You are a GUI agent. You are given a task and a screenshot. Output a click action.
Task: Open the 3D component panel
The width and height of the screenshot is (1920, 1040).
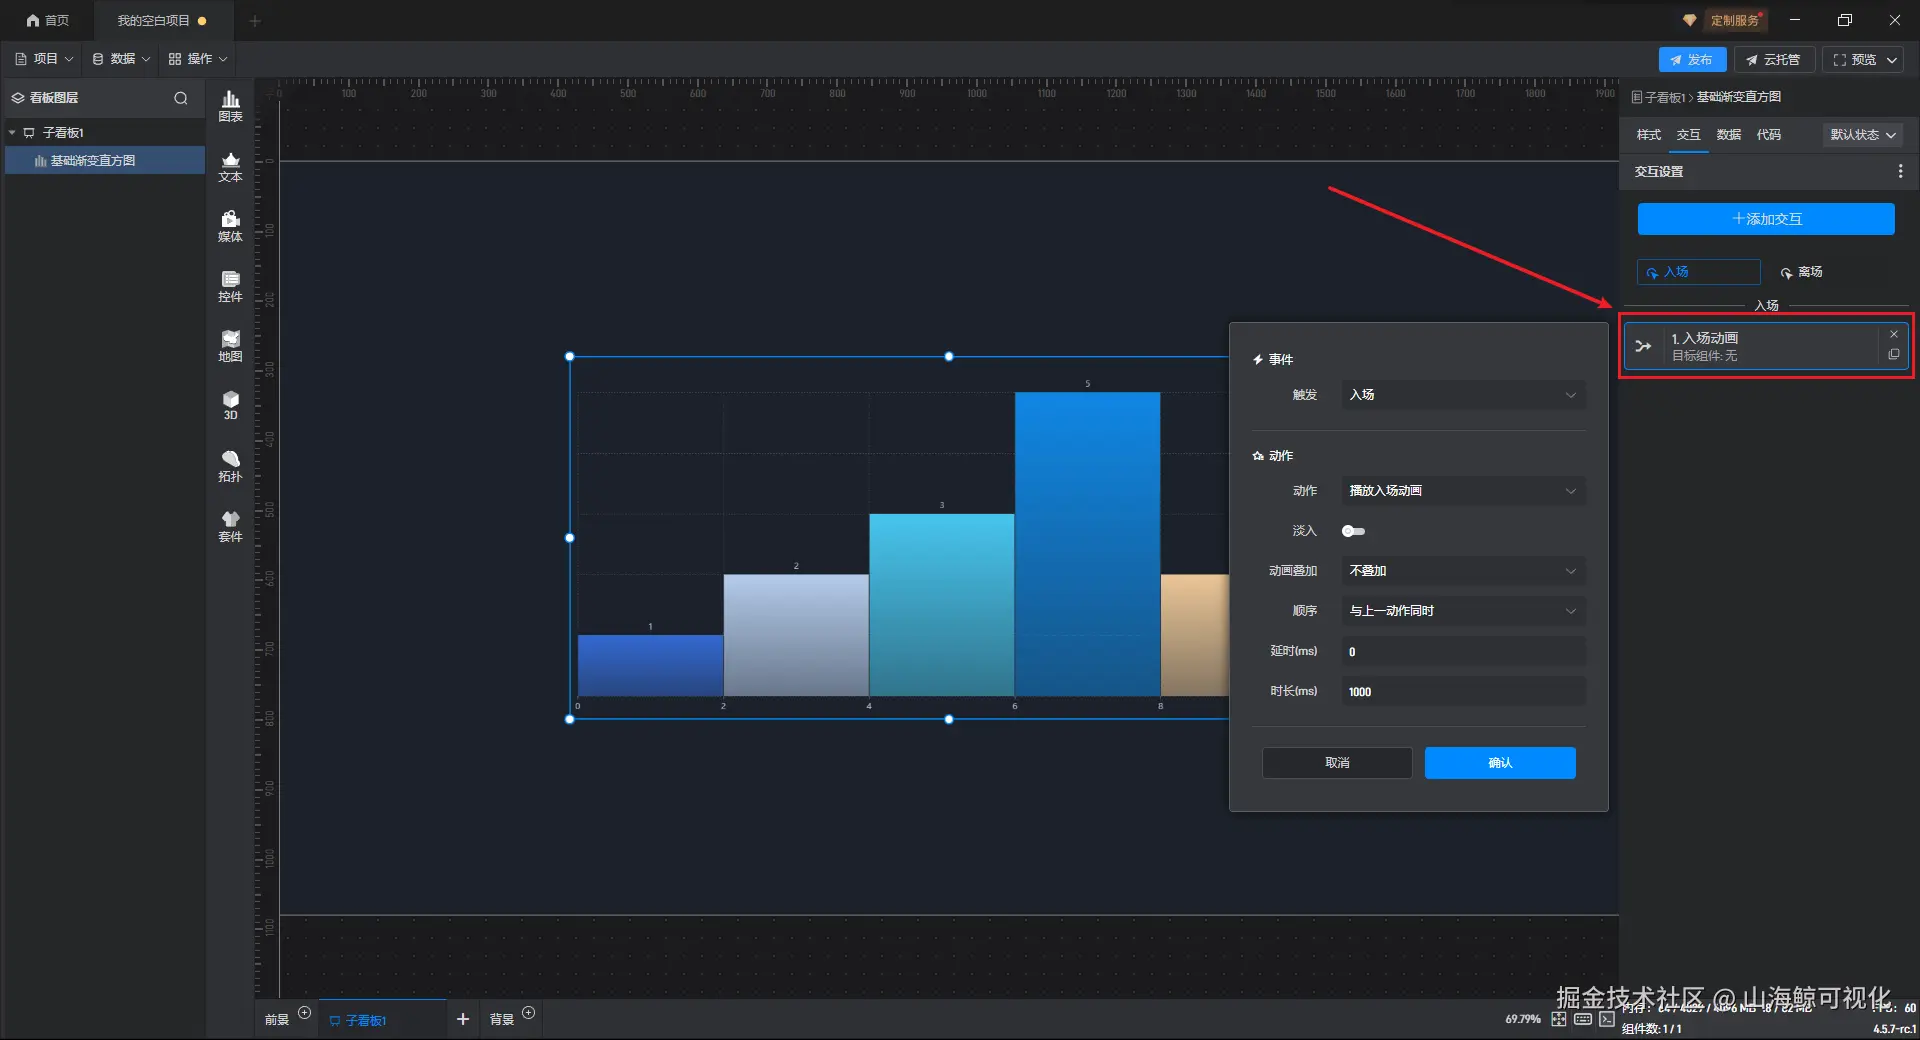230,405
